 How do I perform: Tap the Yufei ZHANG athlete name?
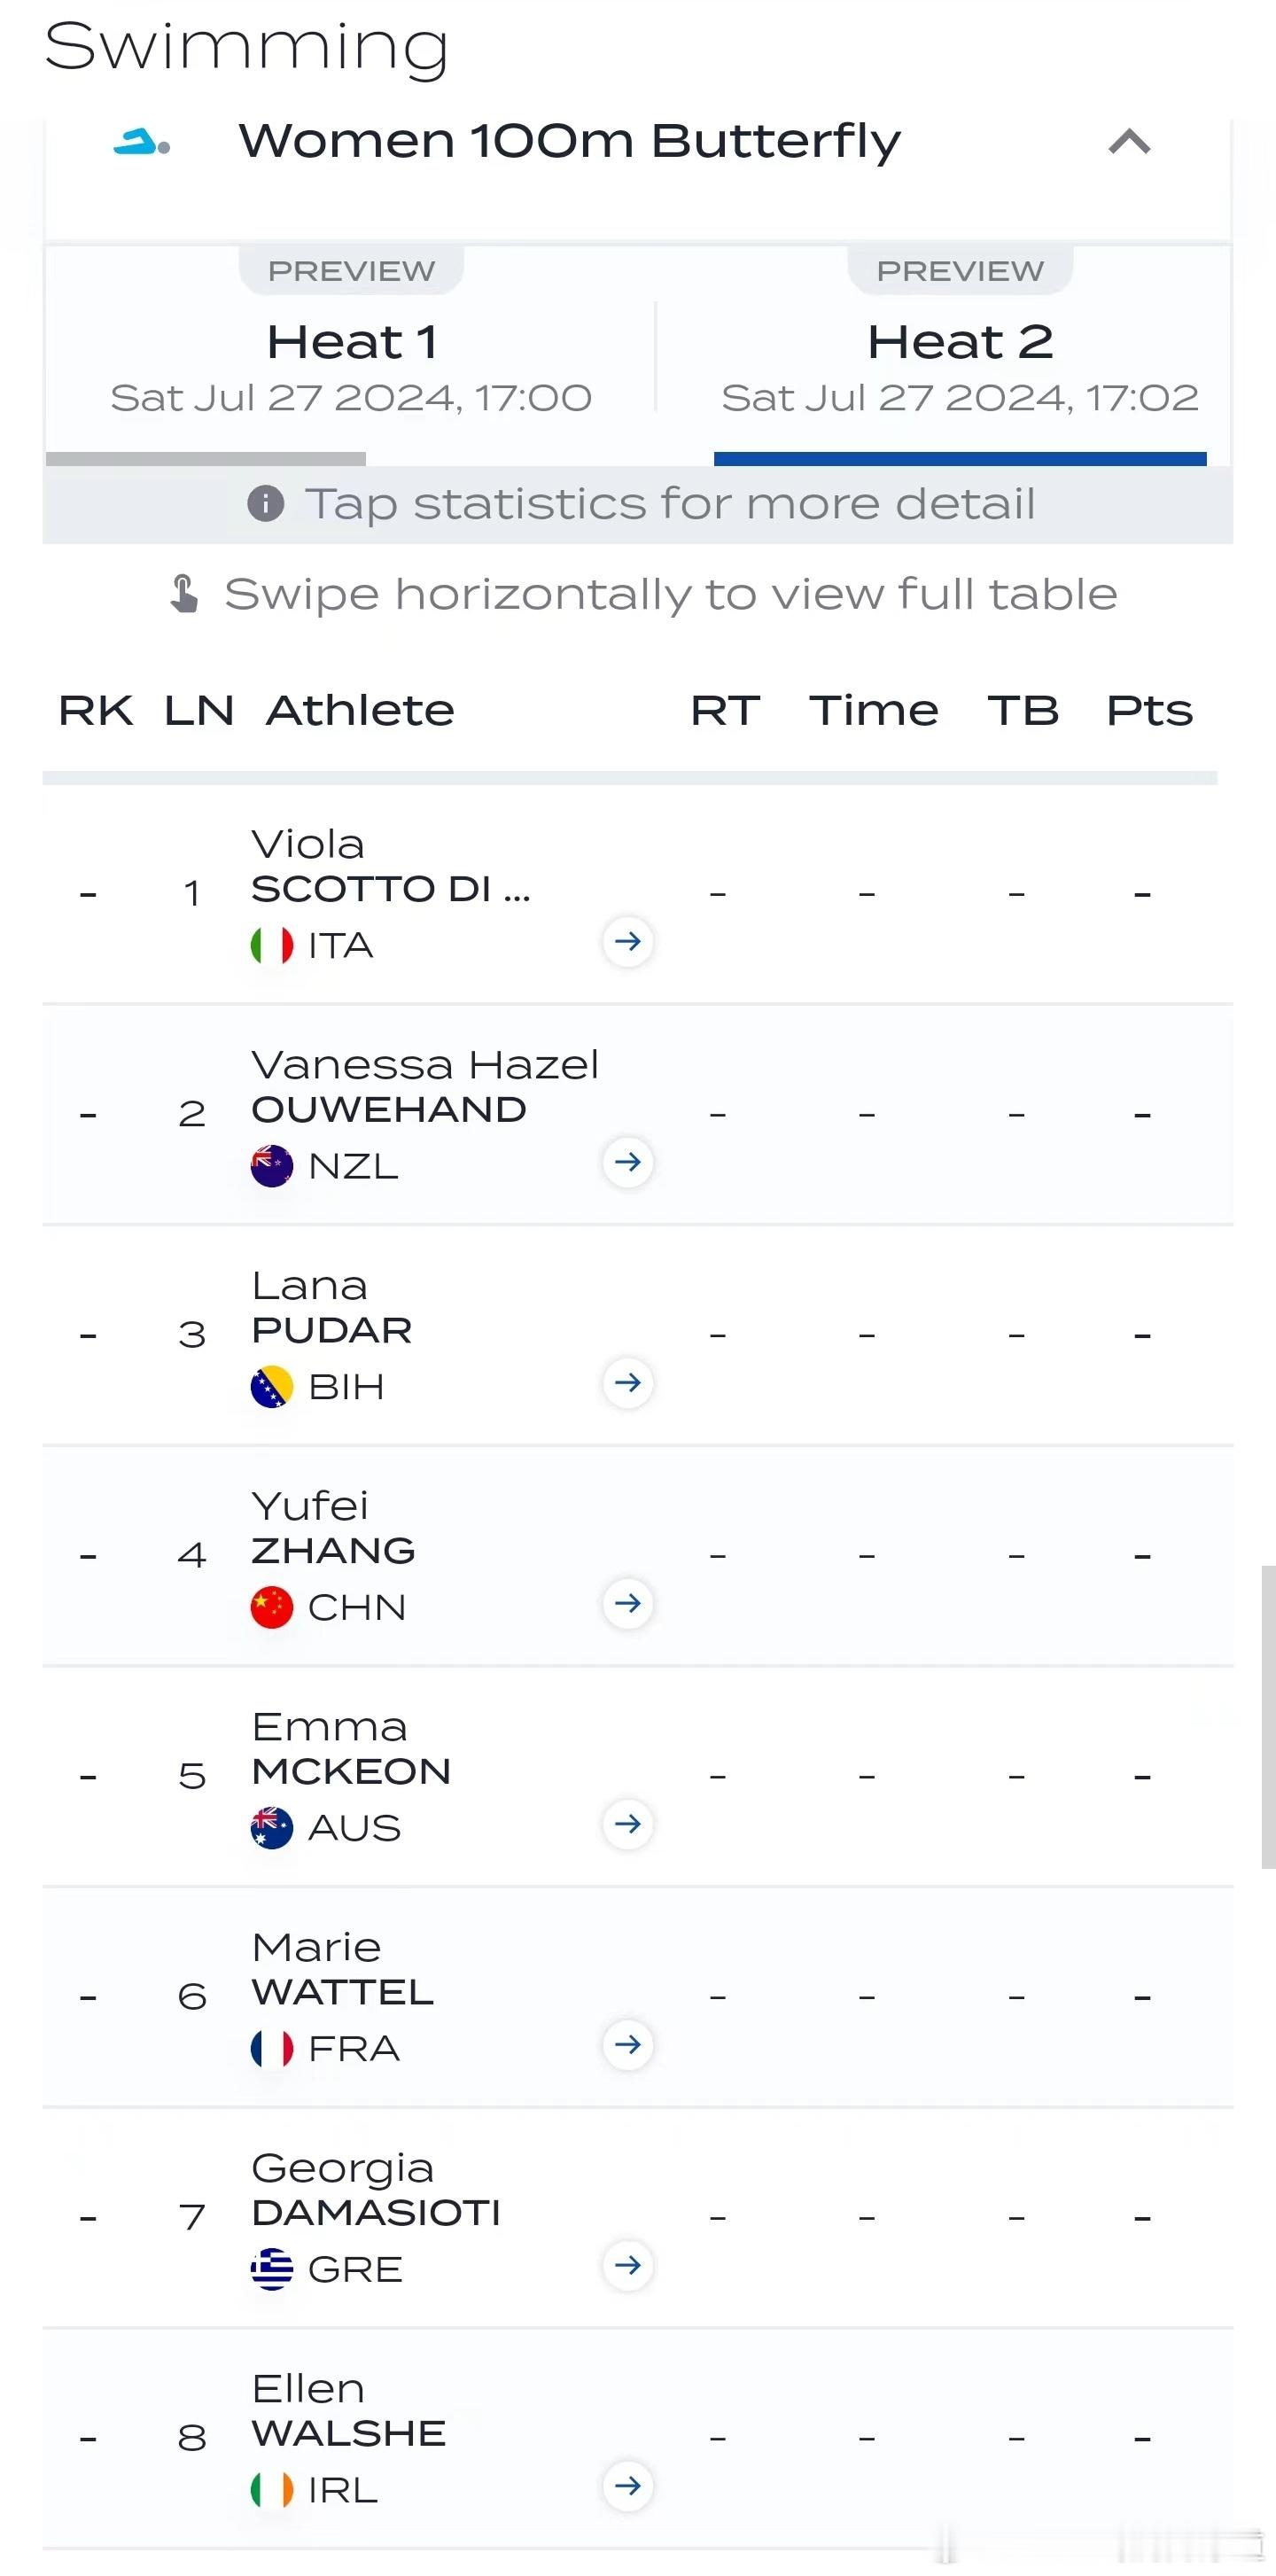click(333, 1528)
